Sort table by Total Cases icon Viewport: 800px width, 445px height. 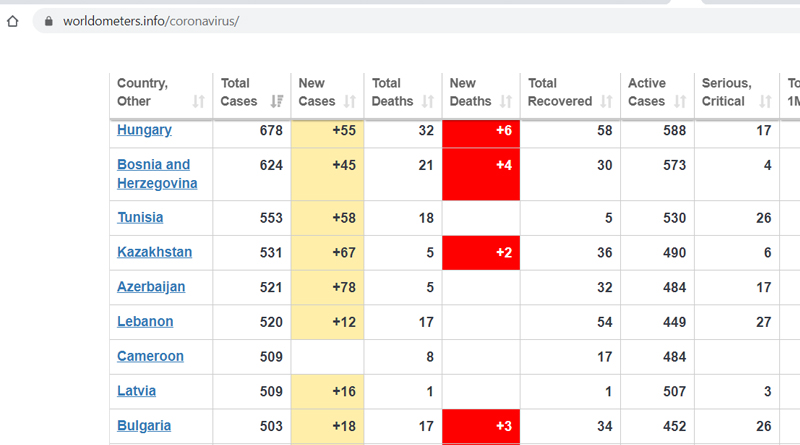(x=277, y=101)
